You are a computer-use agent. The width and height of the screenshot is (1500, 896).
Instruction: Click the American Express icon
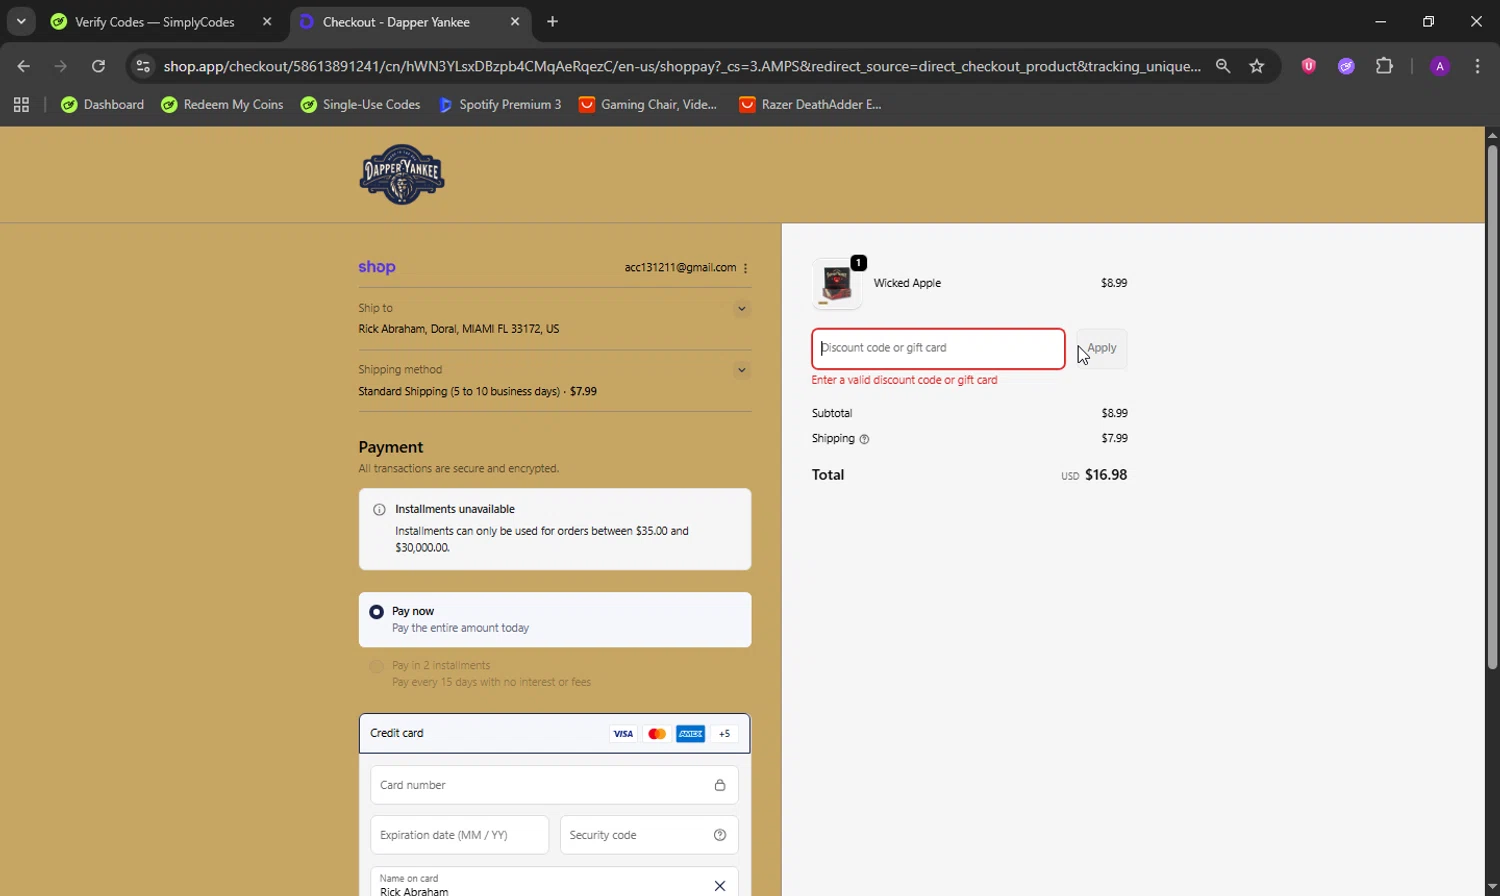(x=691, y=734)
